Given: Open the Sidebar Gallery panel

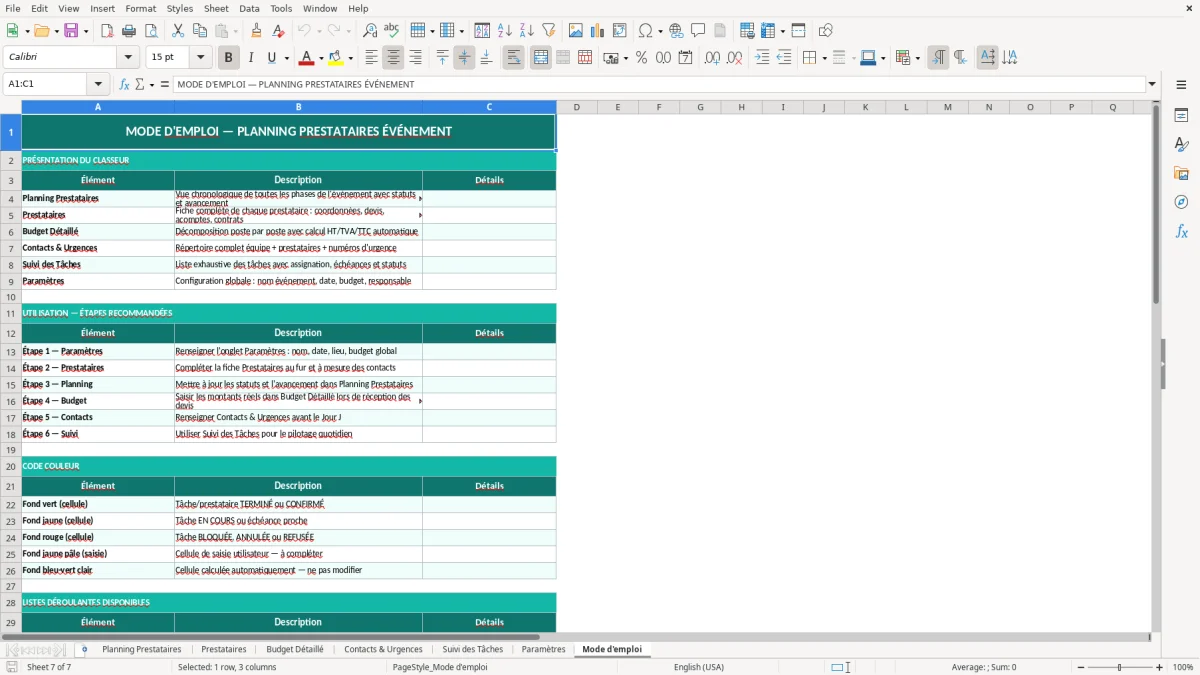Looking at the screenshot, I should tap(1181, 173).
